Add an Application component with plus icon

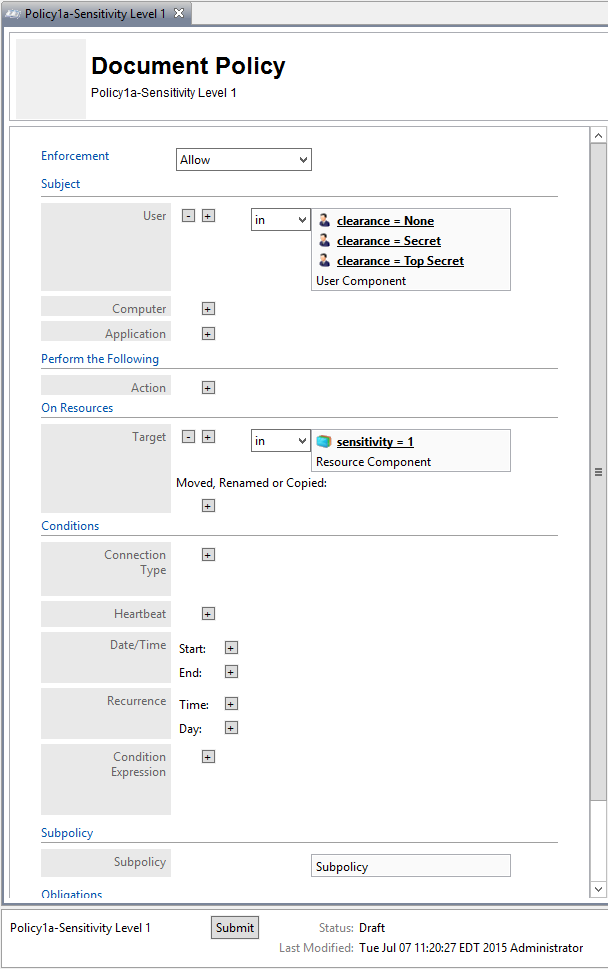point(208,334)
